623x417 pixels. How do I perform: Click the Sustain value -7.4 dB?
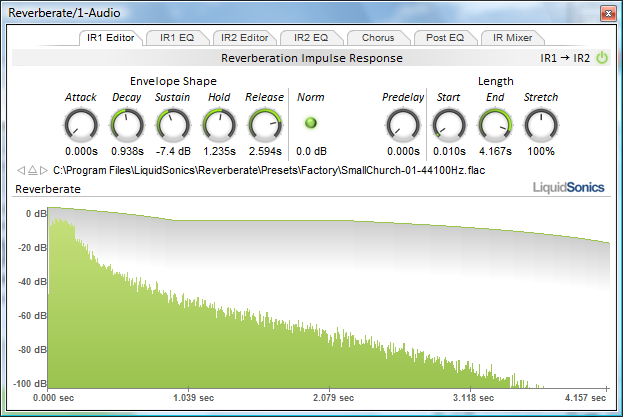pyautogui.click(x=173, y=151)
